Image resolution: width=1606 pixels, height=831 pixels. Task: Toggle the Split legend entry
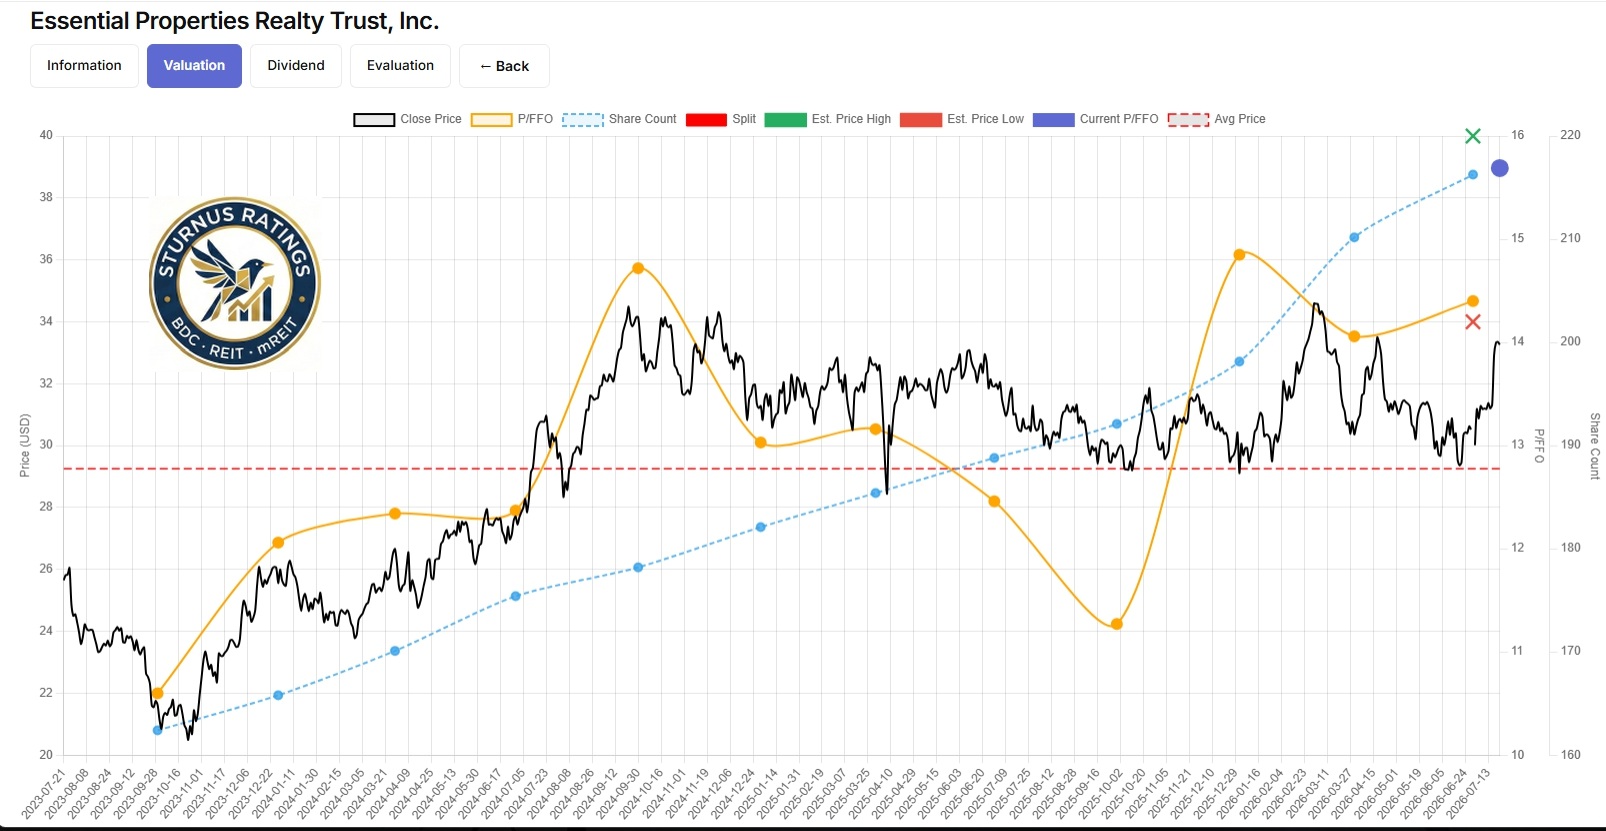tap(720, 119)
